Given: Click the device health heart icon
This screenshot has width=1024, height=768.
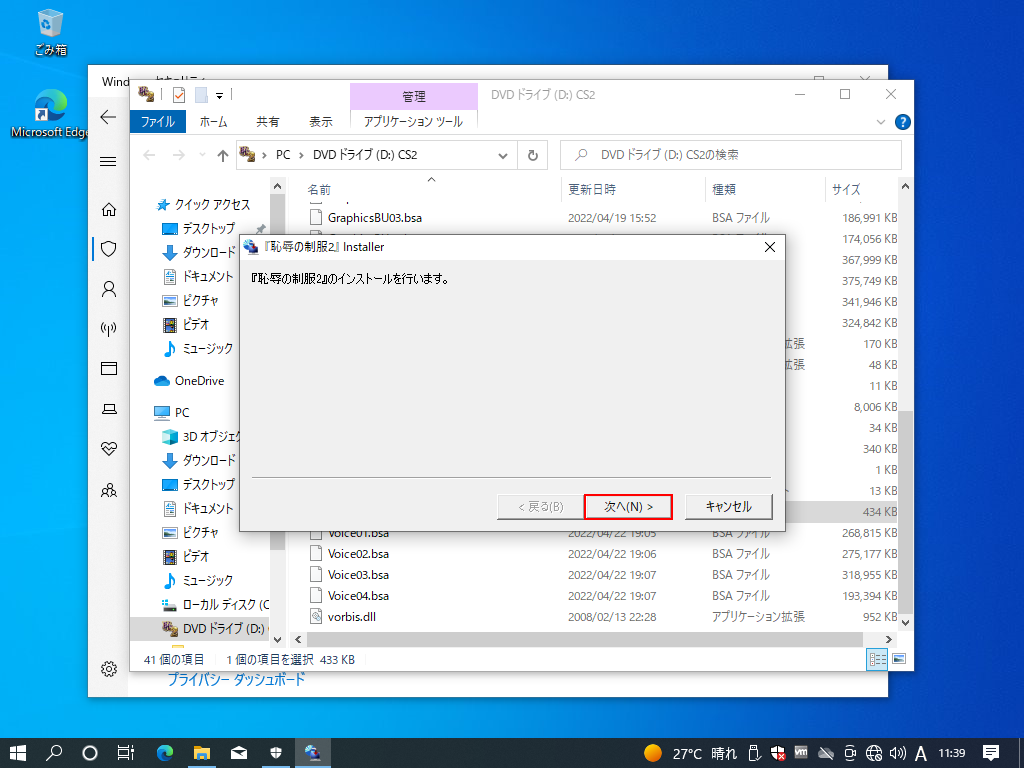Looking at the screenshot, I should [109, 449].
